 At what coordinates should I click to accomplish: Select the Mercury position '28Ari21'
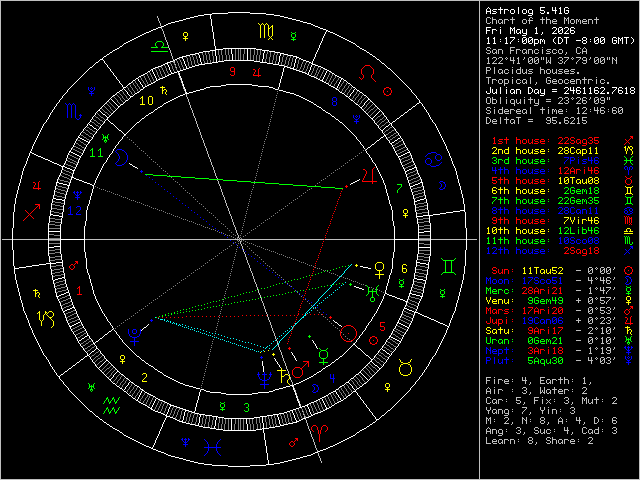pos(542,291)
